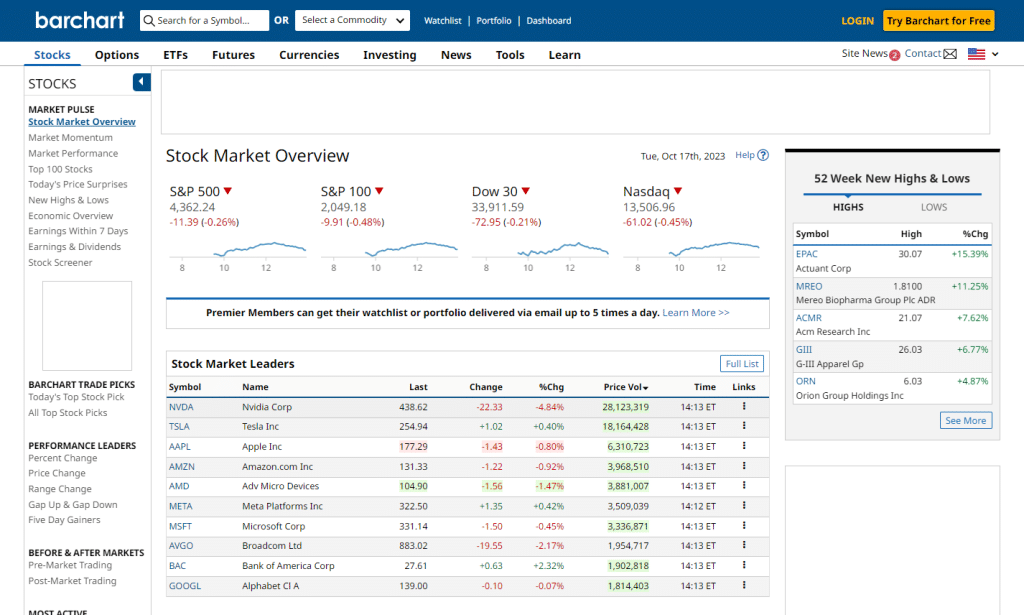The width and height of the screenshot is (1024, 615).
Task: Click the search magnifier icon
Action: tap(148, 20)
